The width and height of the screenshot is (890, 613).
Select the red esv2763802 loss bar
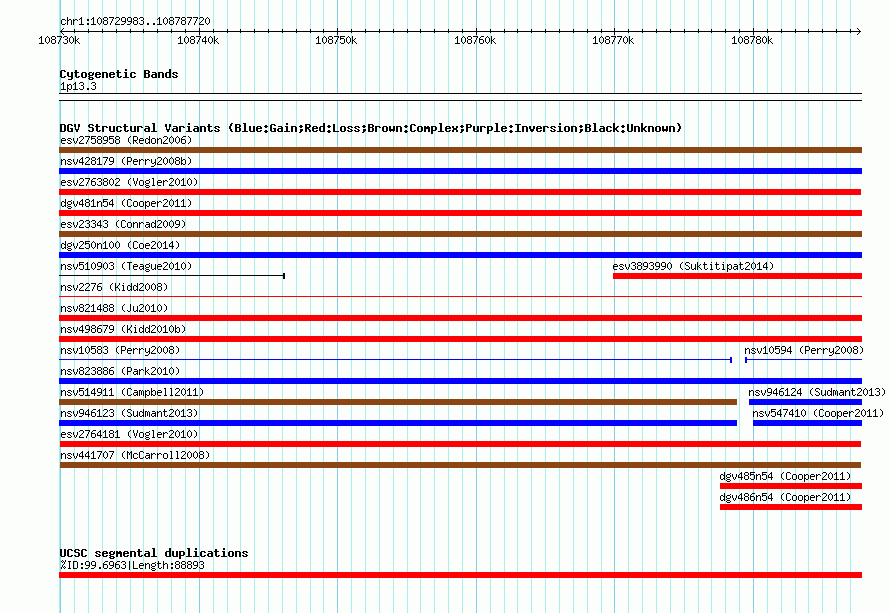click(460, 192)
